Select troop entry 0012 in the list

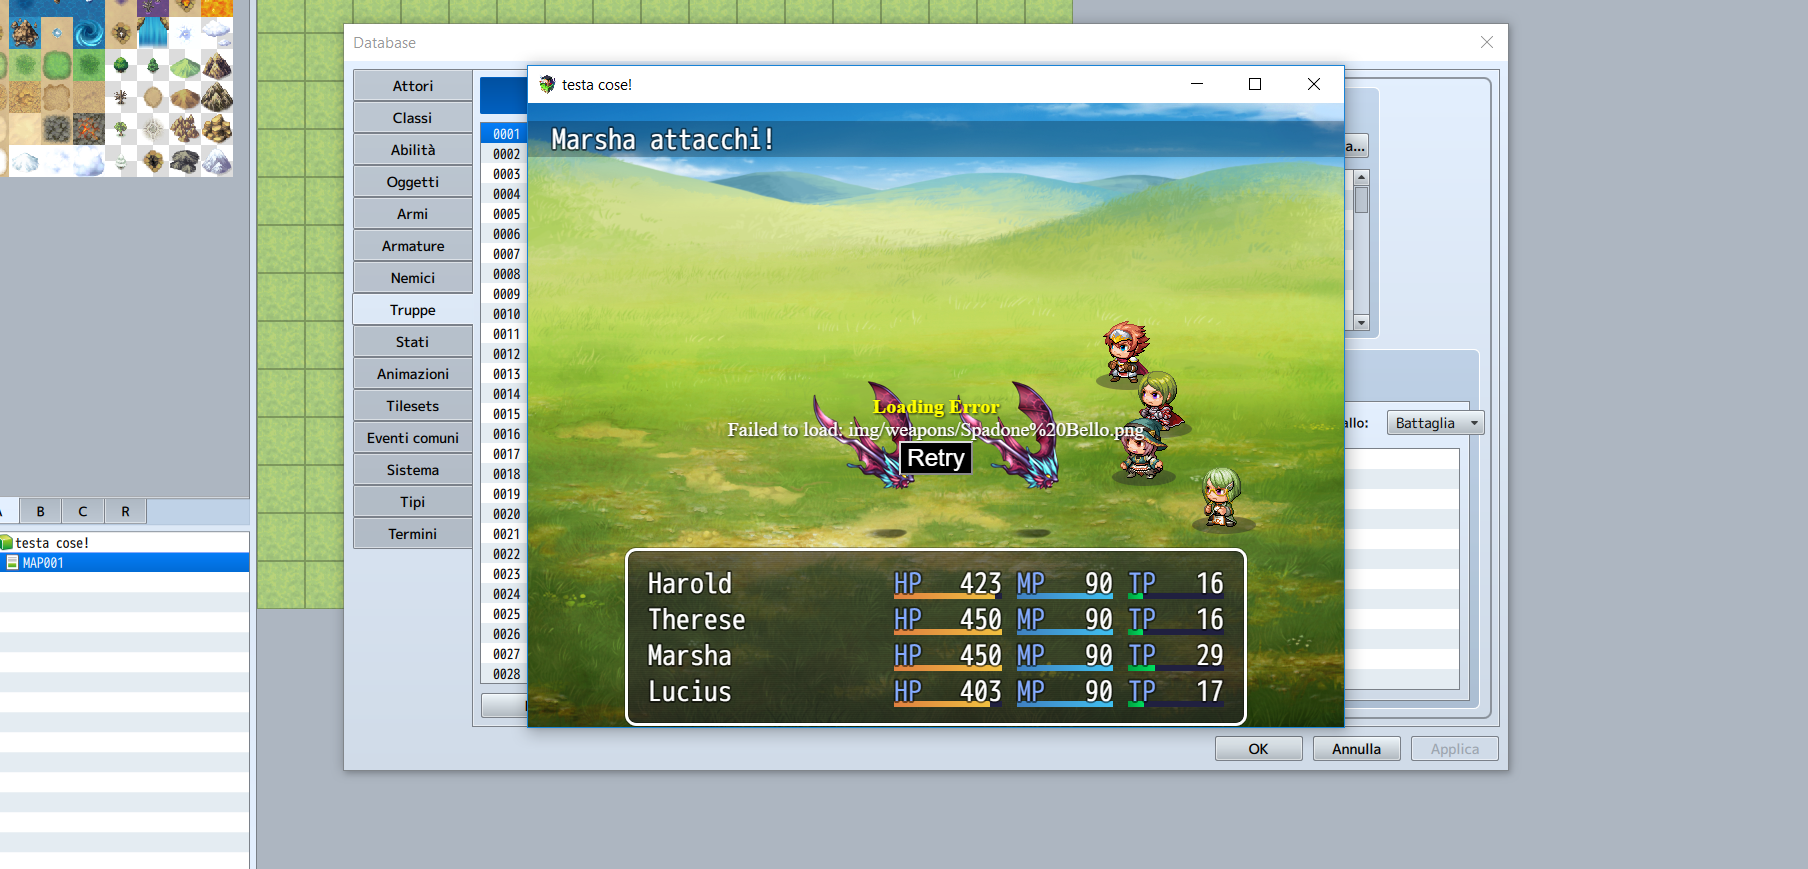click(x=505, y=354)
